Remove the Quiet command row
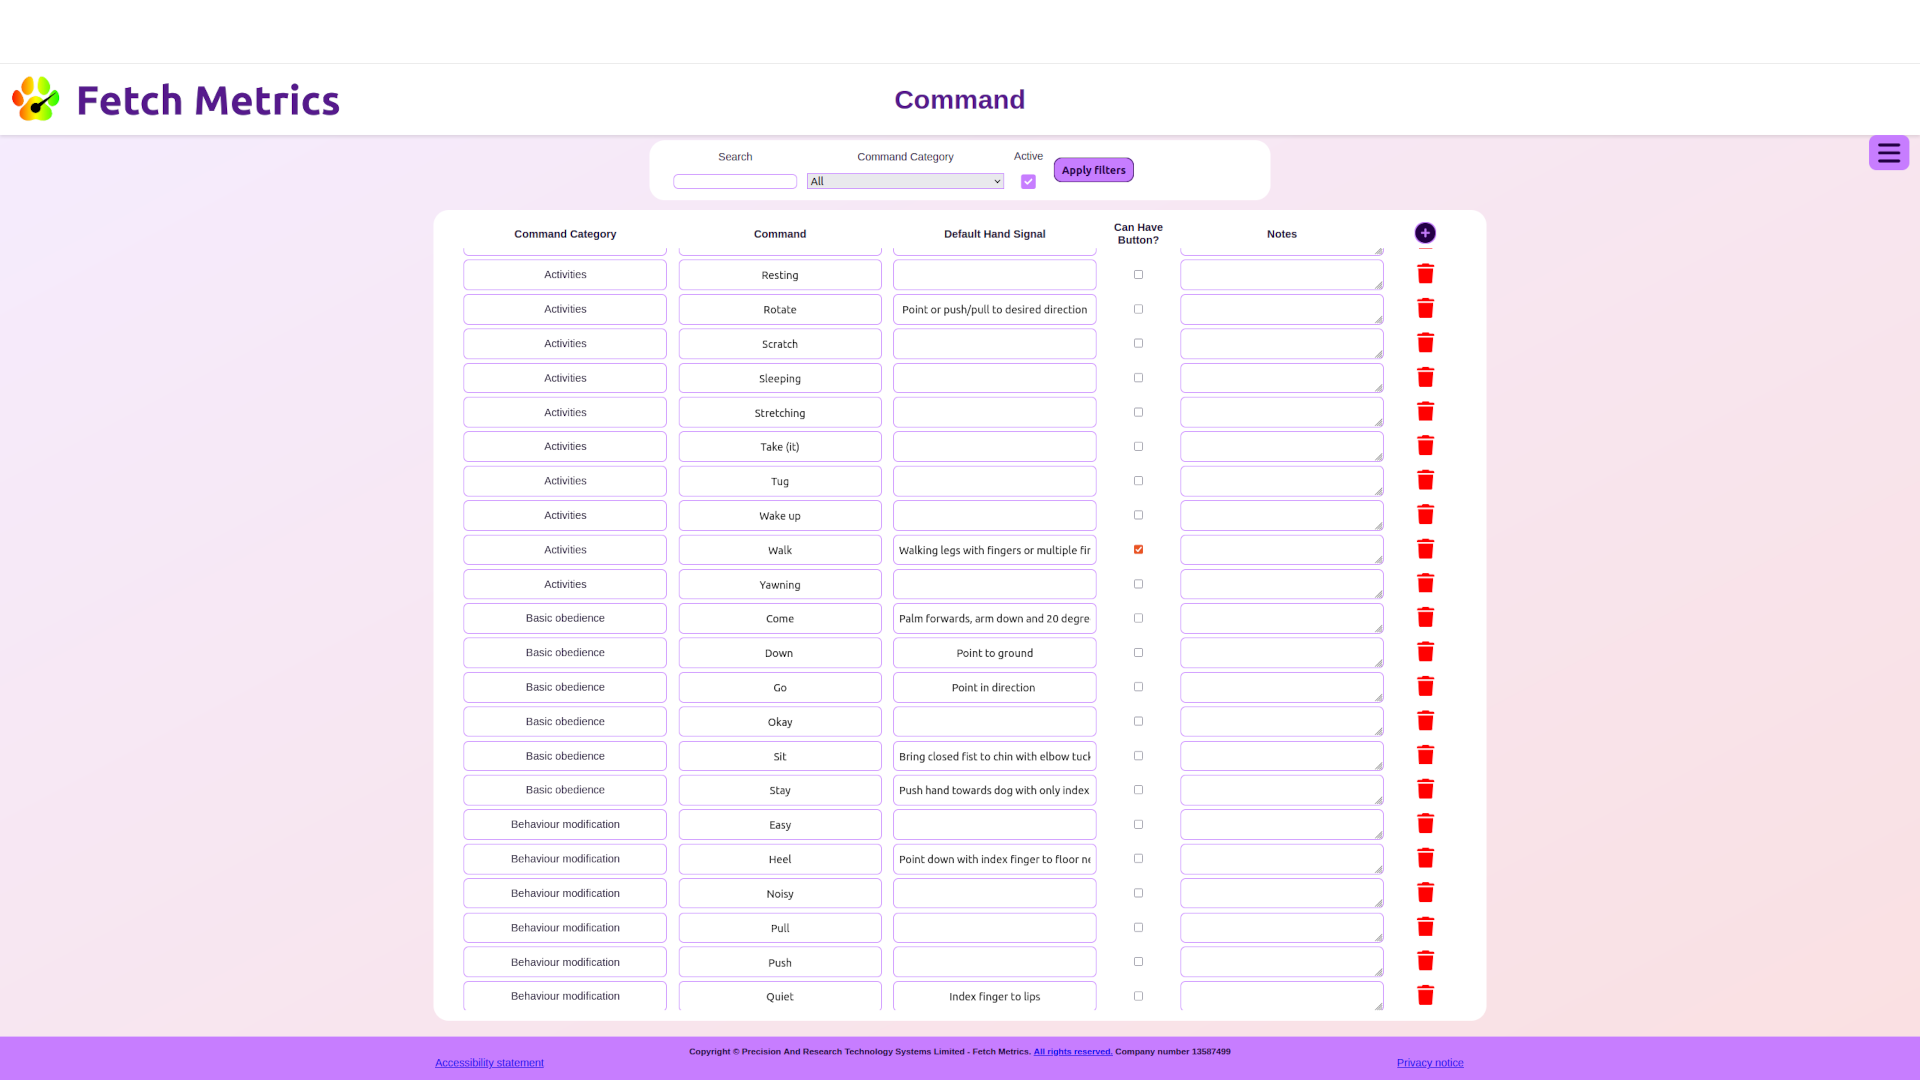Viewport: 1920px width, 1080px height. [1425, 995]
